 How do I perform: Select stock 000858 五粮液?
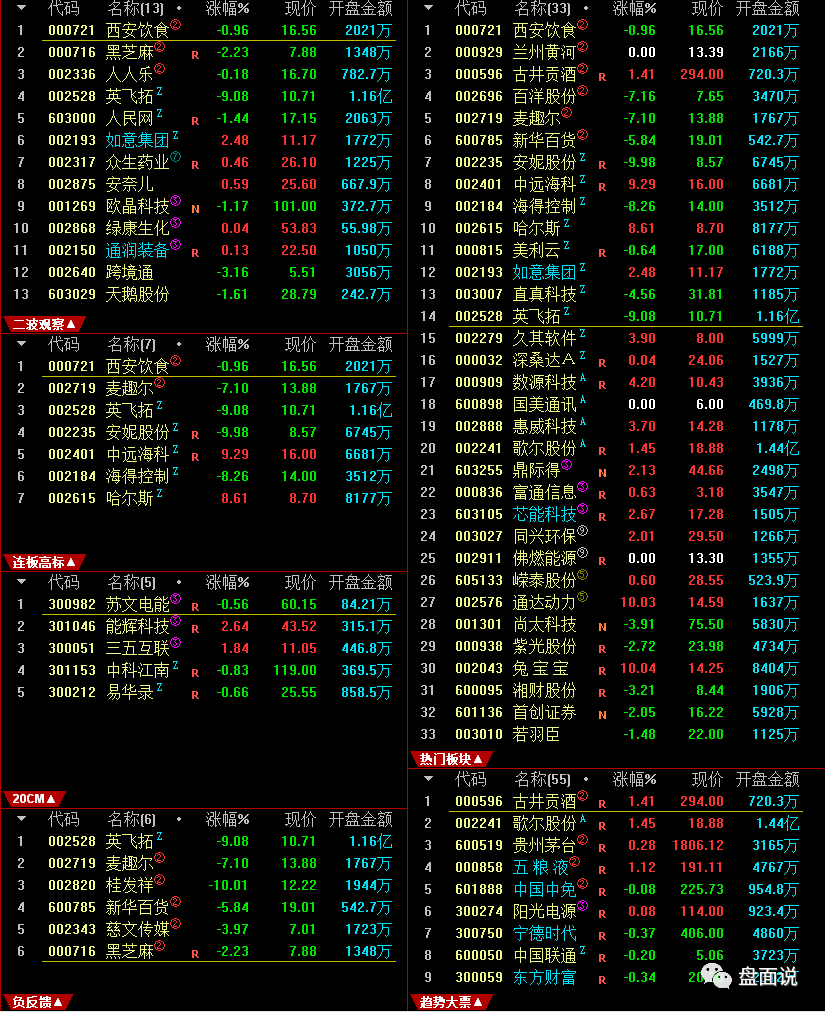pos(611,867)
